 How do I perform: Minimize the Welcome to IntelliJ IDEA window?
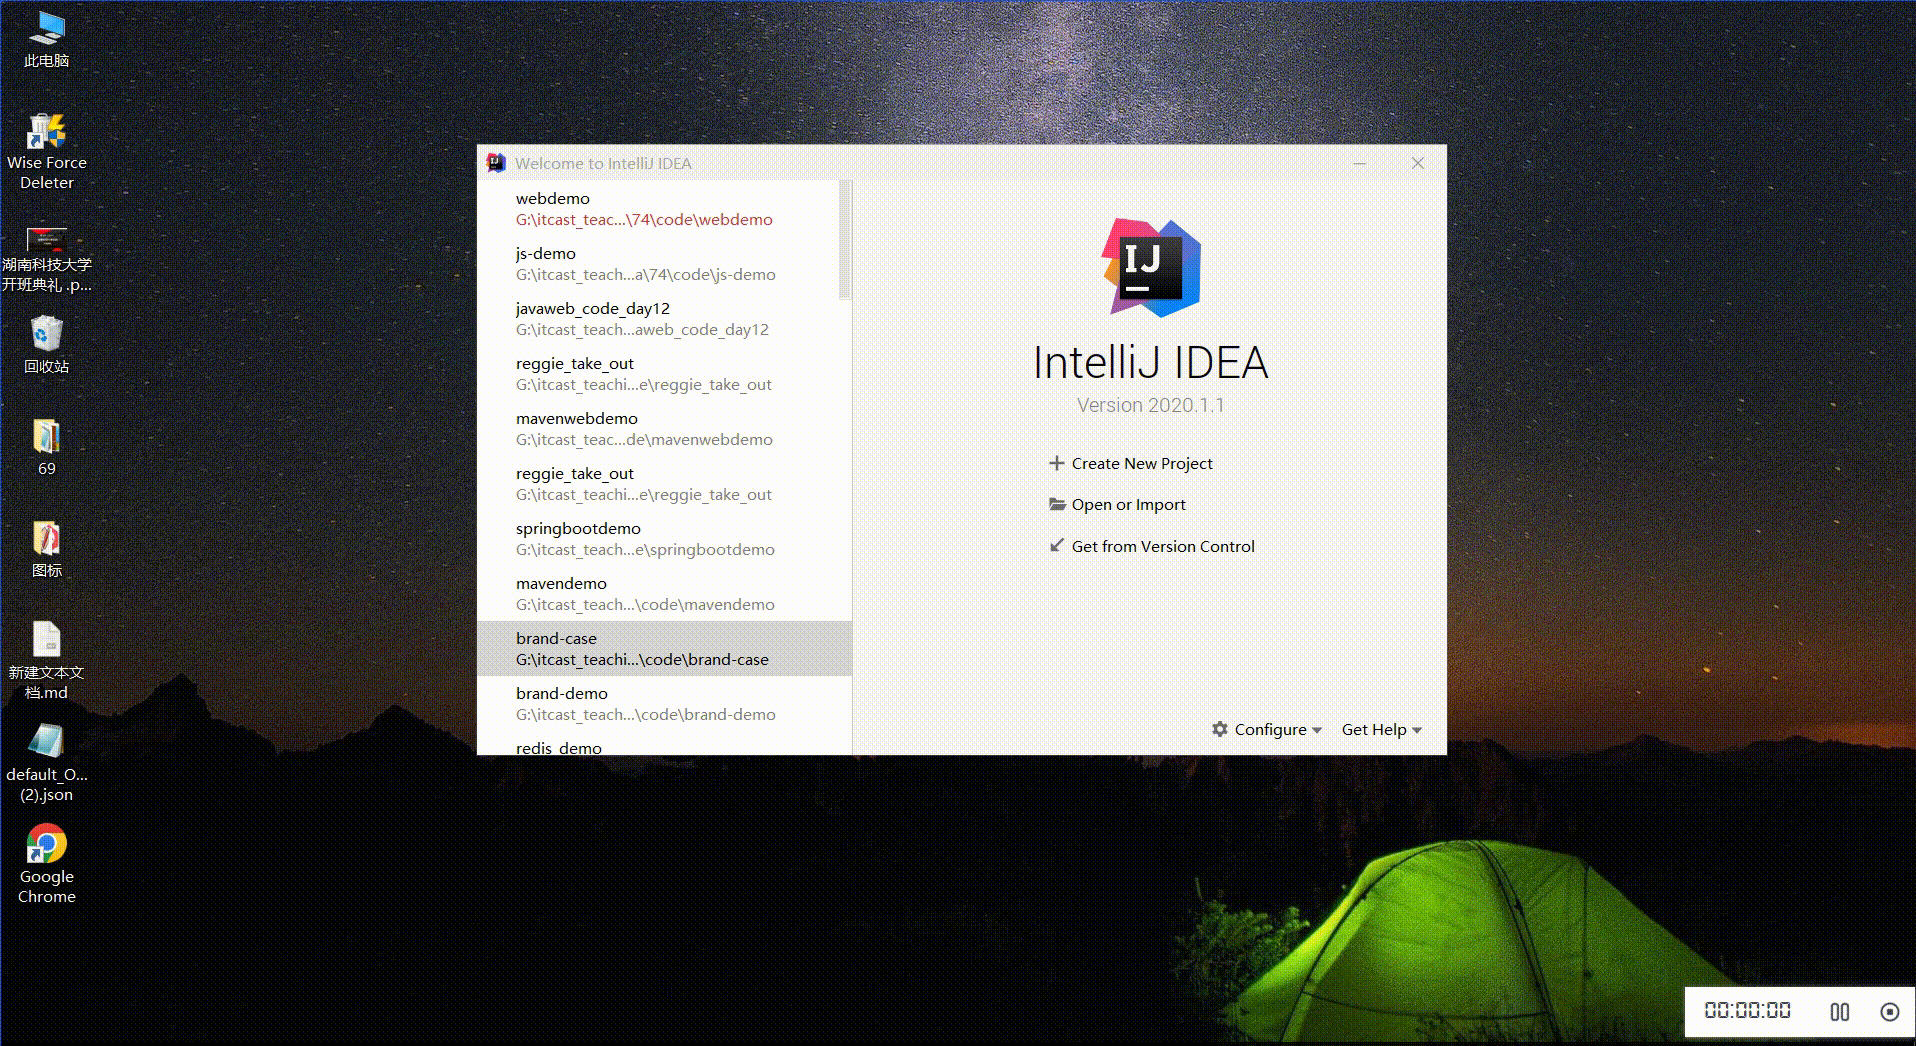point(1360,163)
